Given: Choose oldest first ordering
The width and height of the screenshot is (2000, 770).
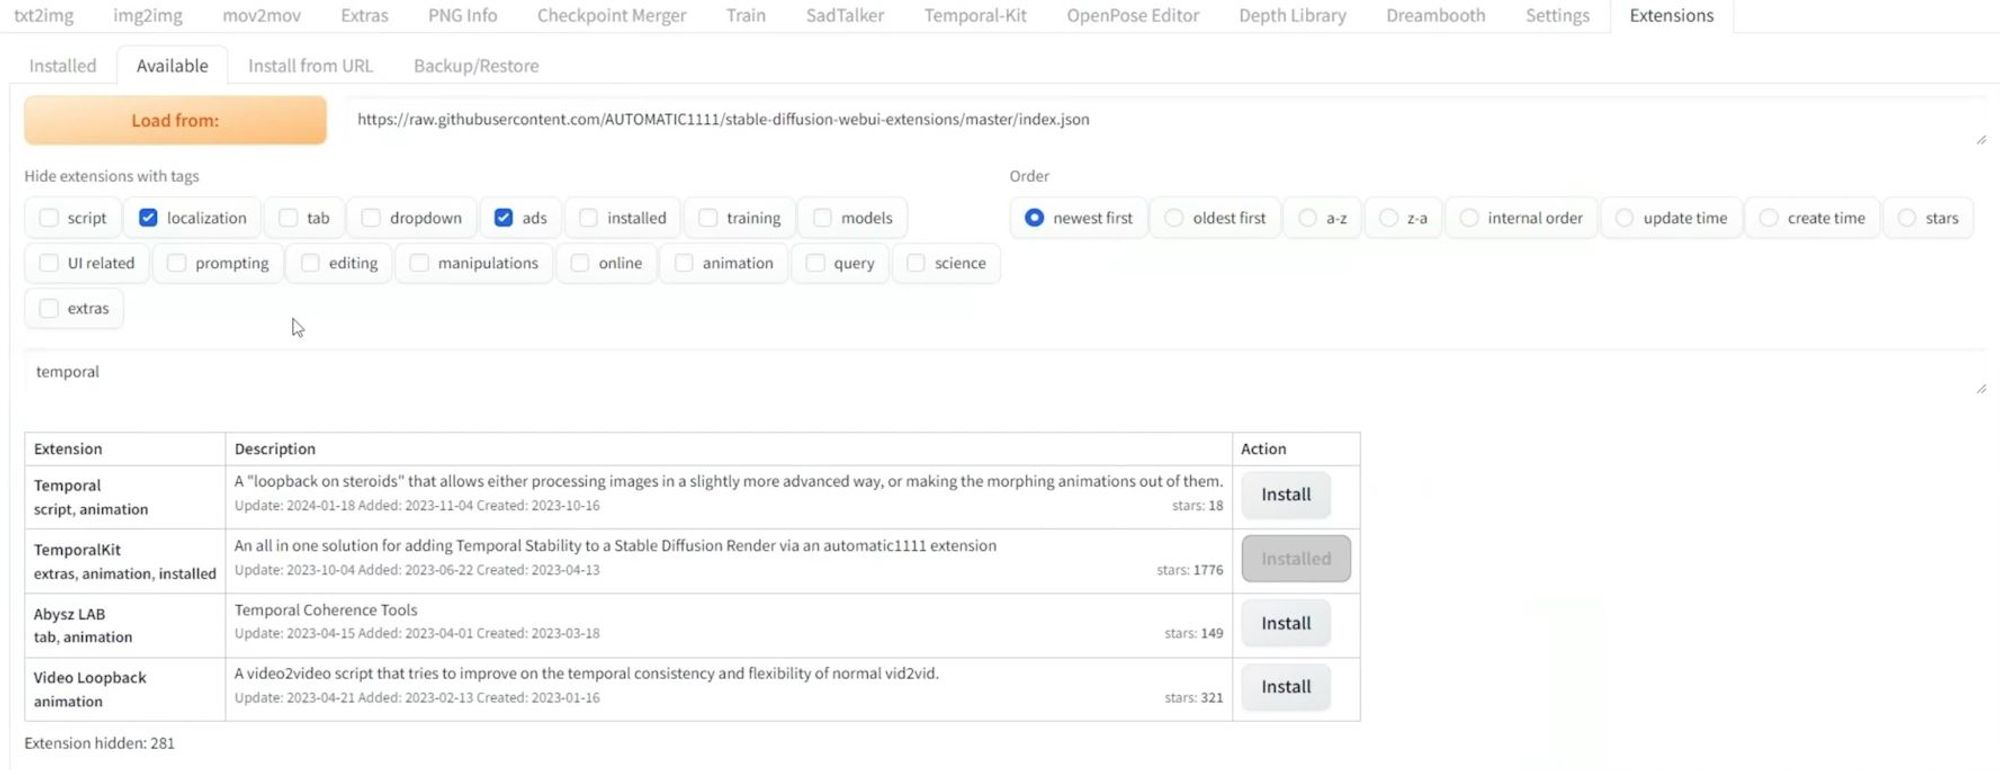Looking at the screenshot, I should [x=1174, y=218].
